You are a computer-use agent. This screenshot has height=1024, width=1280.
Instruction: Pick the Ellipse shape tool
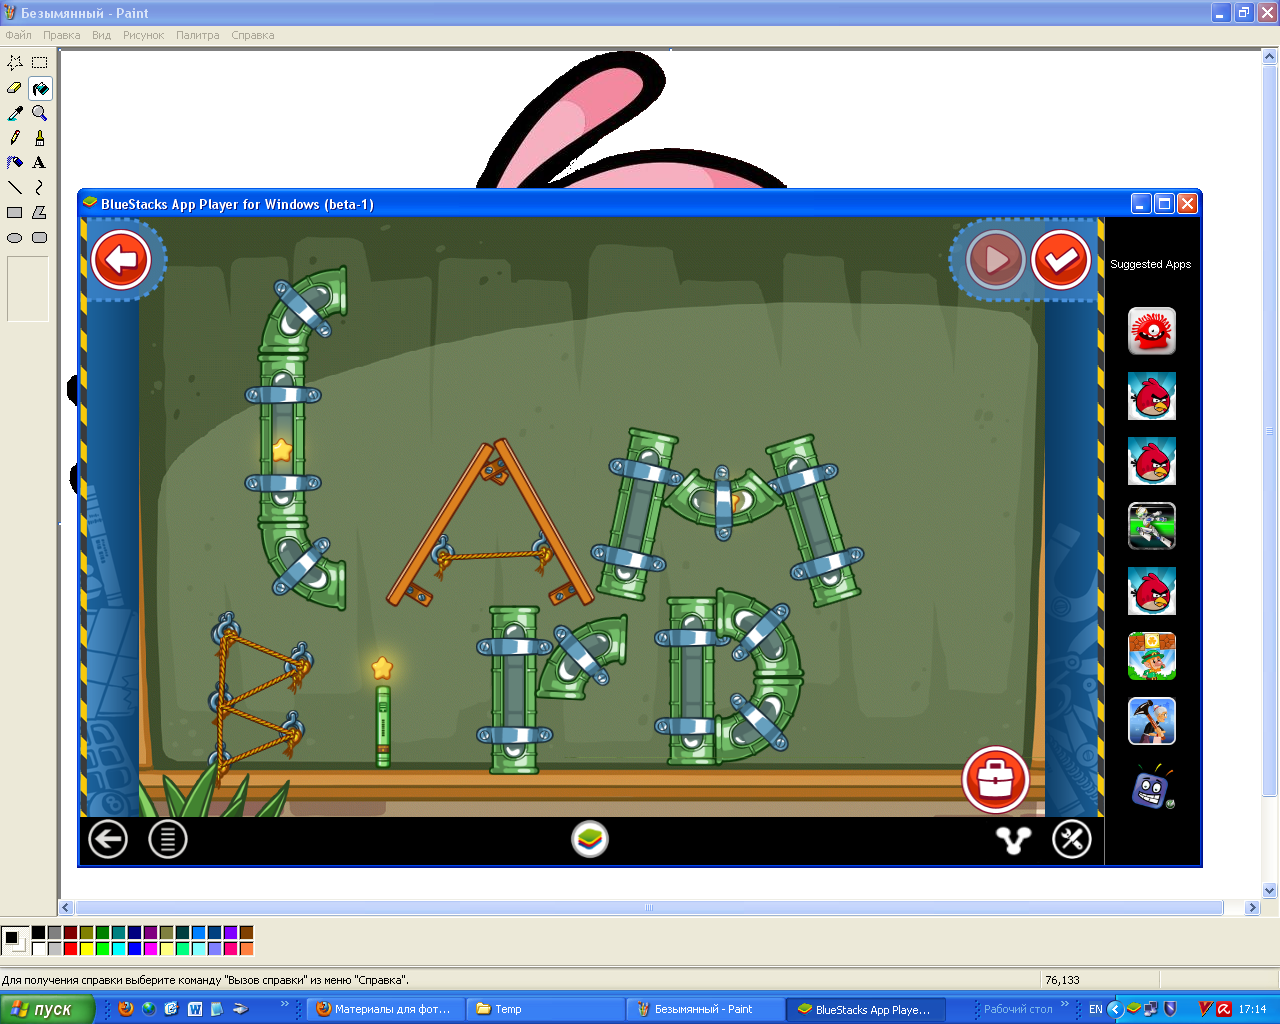[15, 237]
